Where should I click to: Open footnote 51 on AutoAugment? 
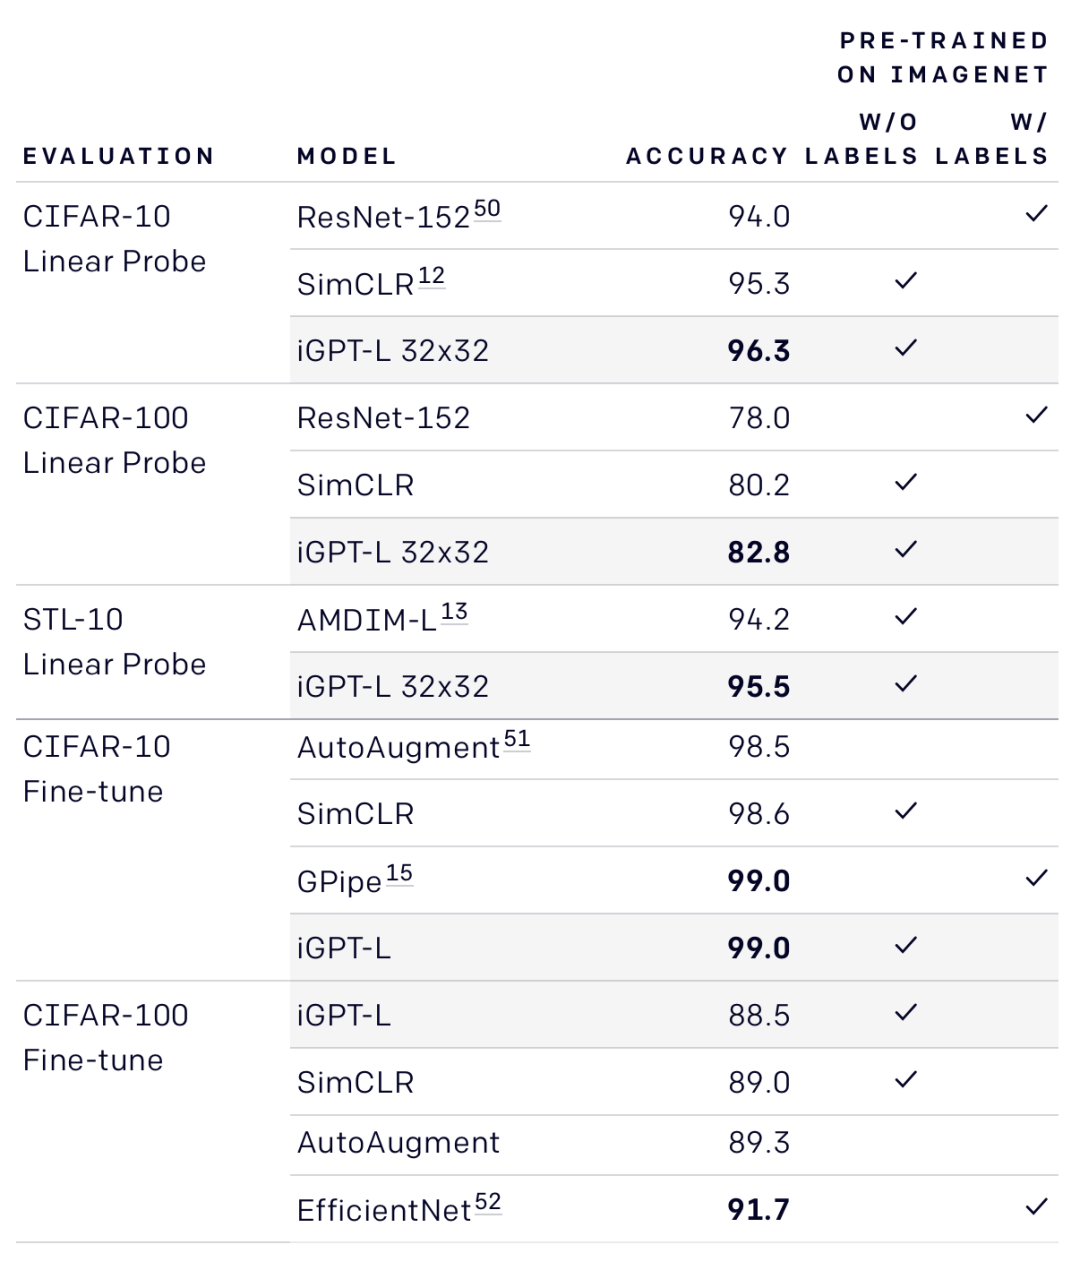(x=517, y=739)
